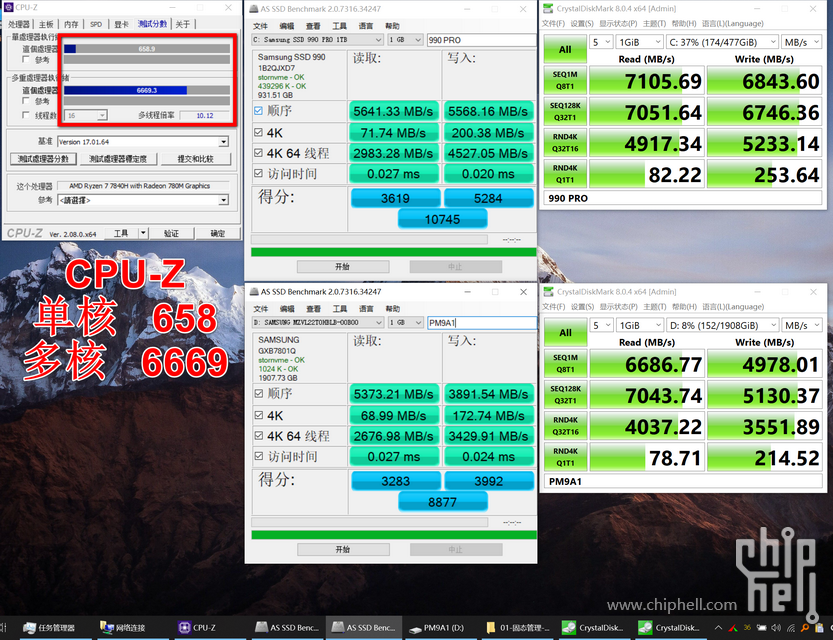This screenshot has width=833, height=640.
Task: Click 开始 in the 990 PRO AS SSD window
Action: pyautogui.click(x=343, y=267)
